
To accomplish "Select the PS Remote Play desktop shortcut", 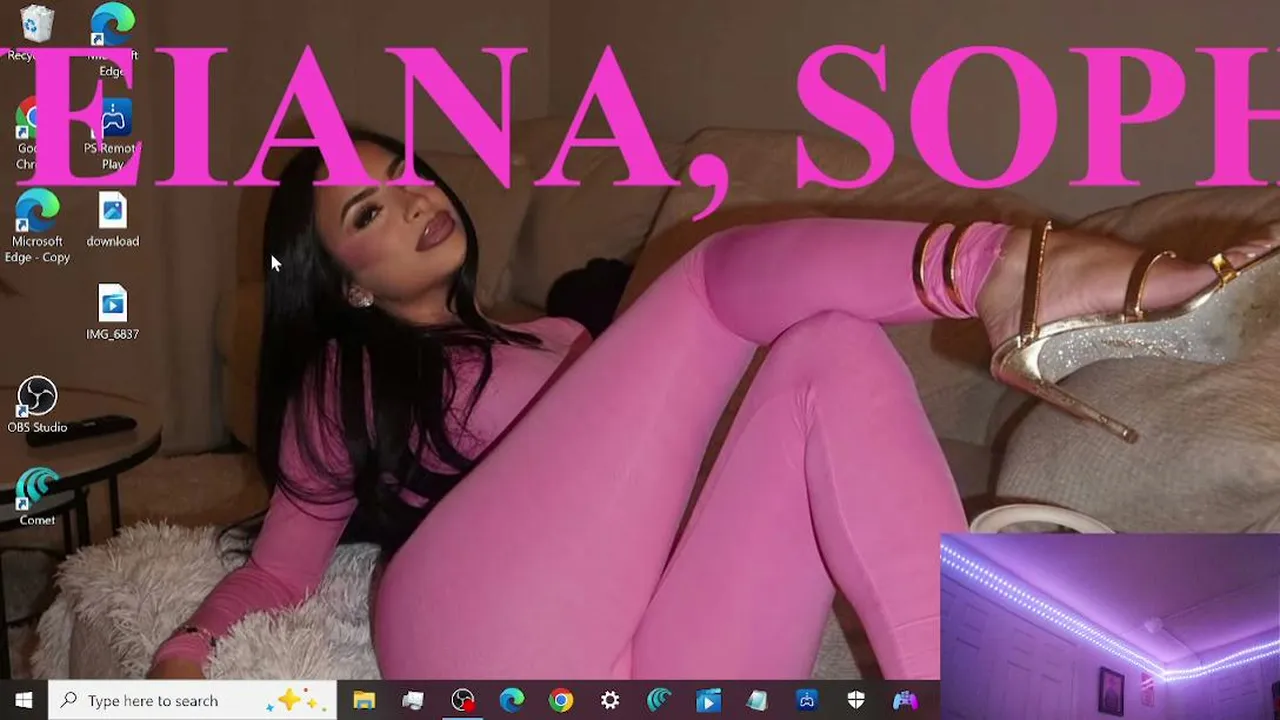I will click(112, 135).
